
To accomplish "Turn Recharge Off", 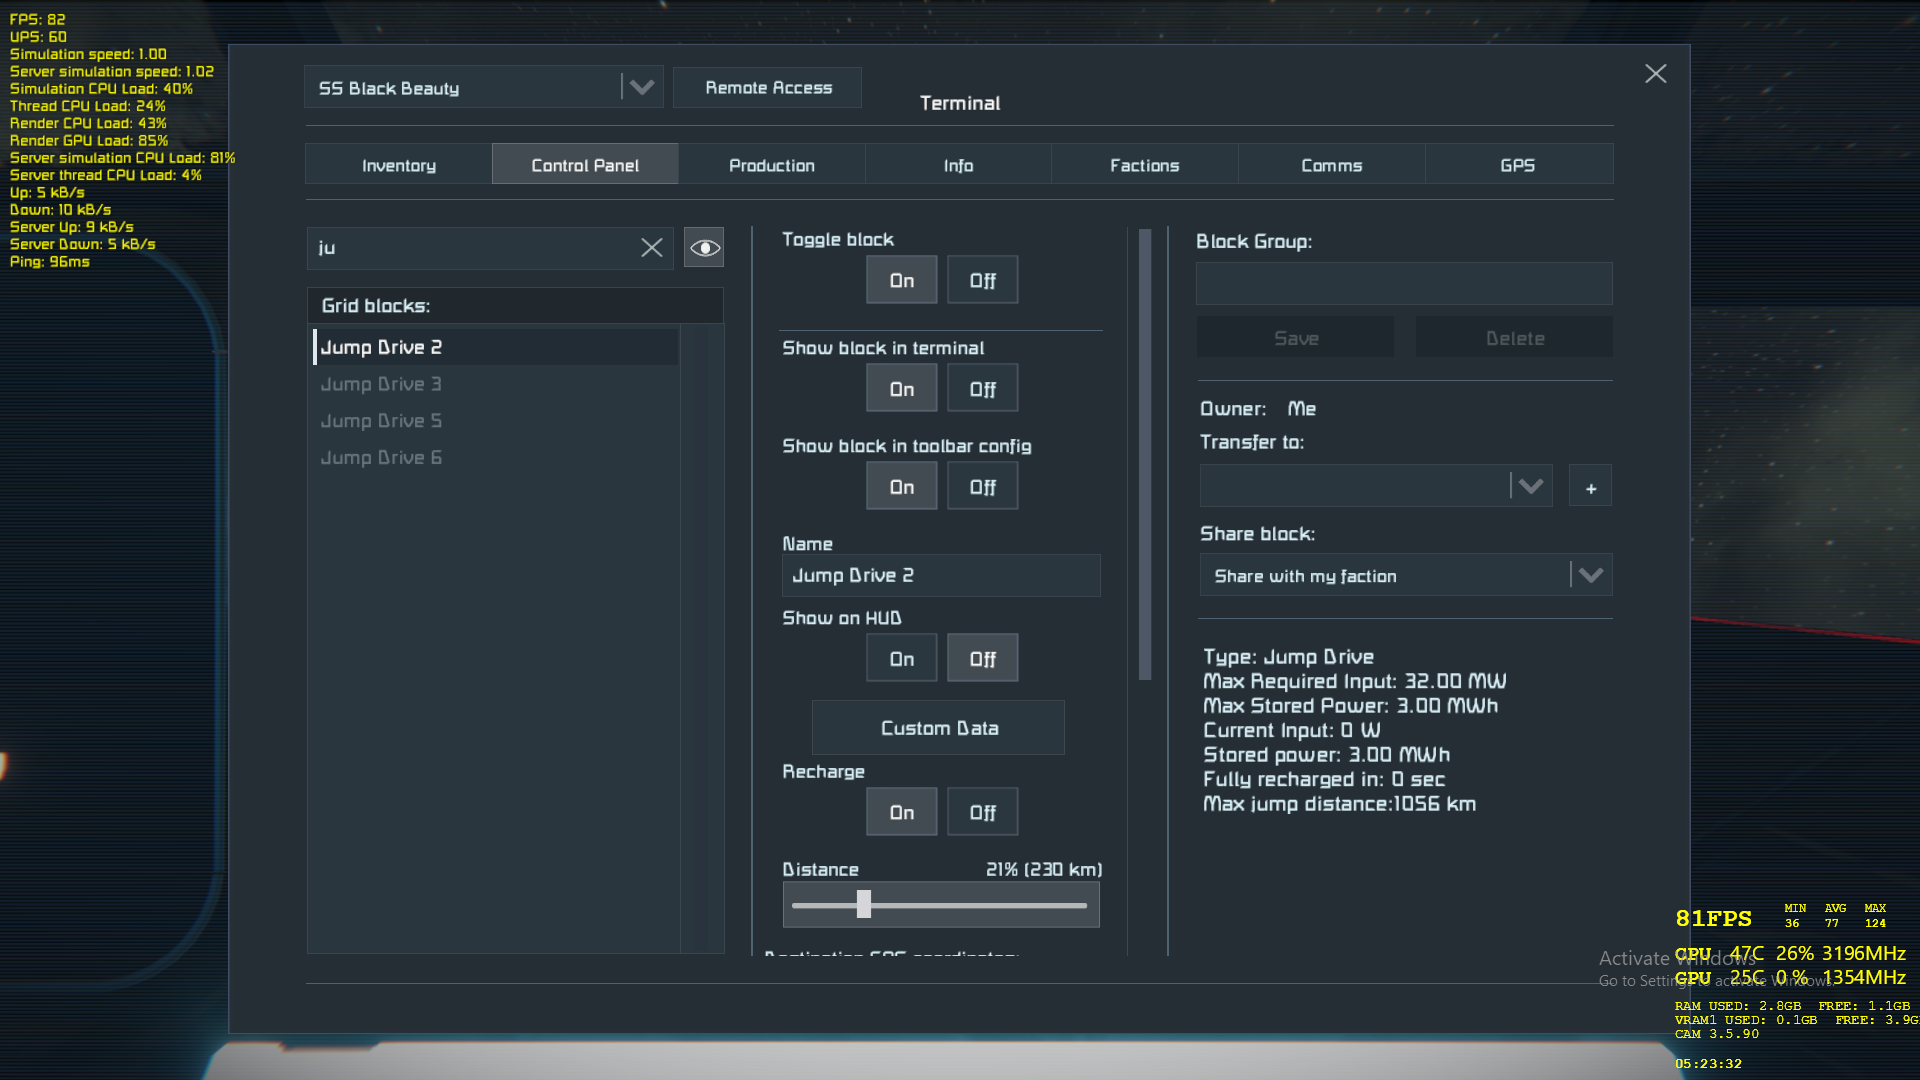I will tap(982, 813).
